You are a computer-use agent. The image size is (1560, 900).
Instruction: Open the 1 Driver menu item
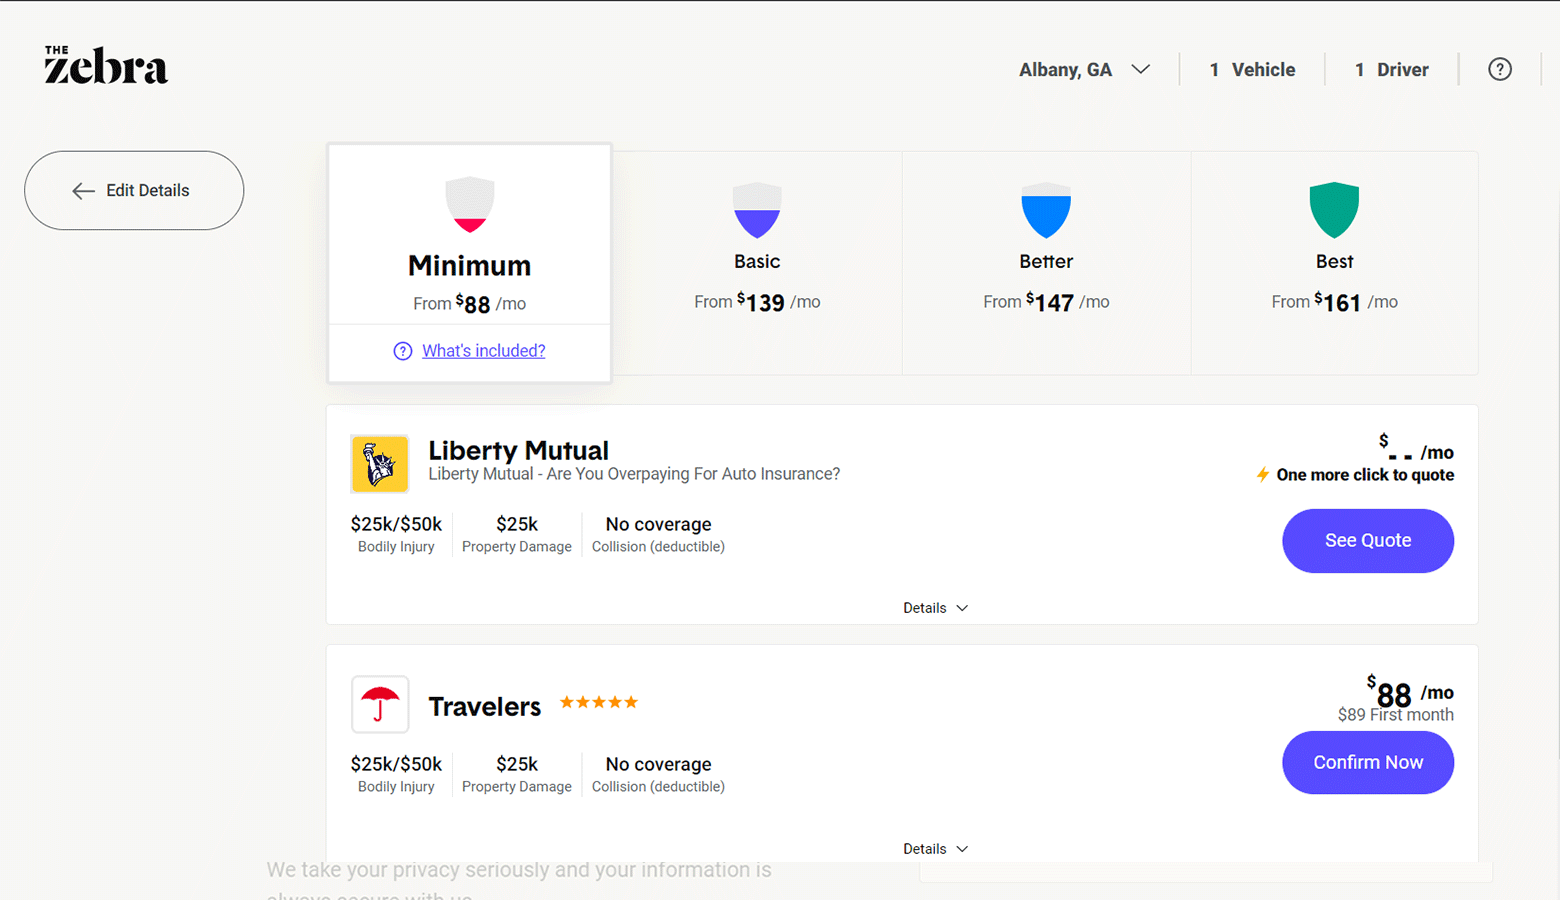pos(1391,70)
